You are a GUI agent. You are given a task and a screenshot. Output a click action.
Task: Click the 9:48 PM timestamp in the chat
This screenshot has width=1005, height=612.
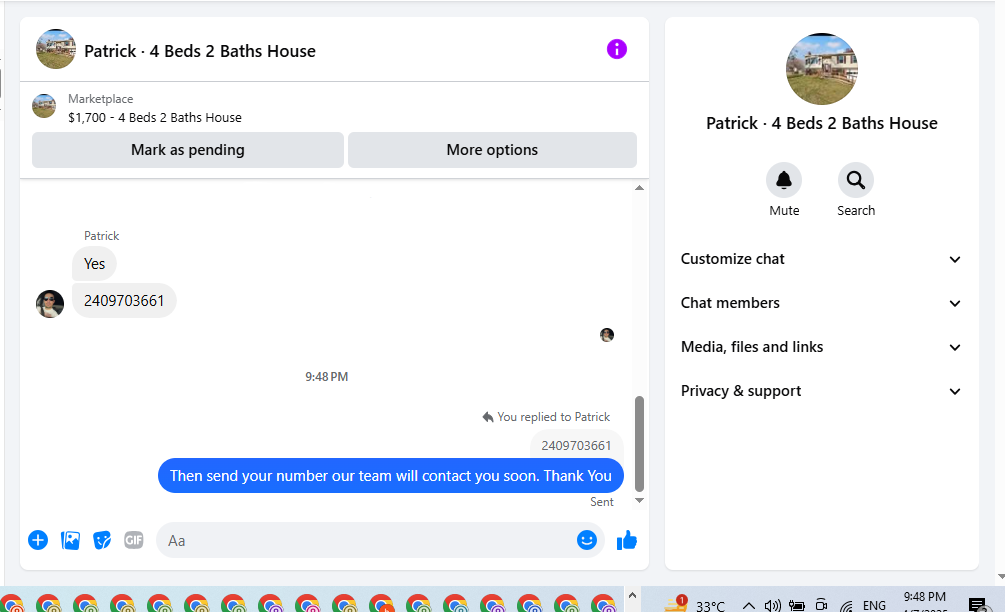point(326,377)
